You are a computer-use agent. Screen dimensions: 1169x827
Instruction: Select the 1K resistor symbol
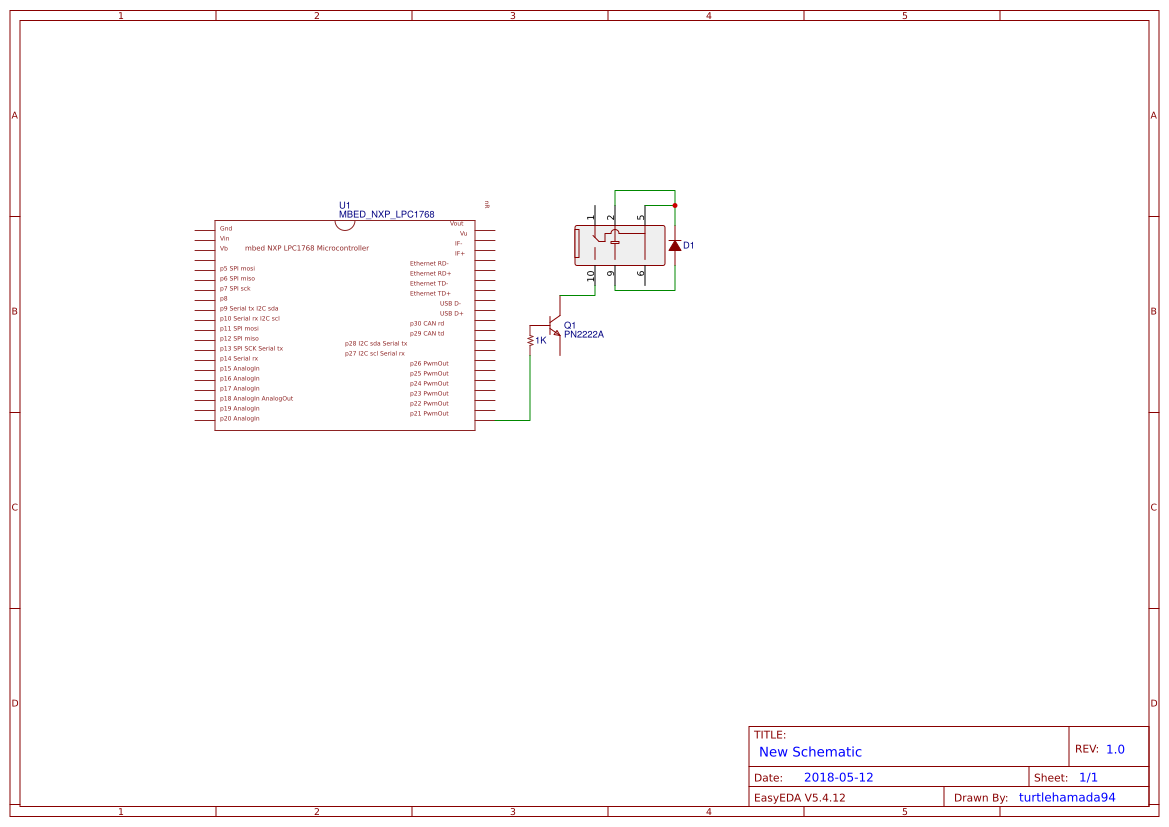(x=530, y=341)
